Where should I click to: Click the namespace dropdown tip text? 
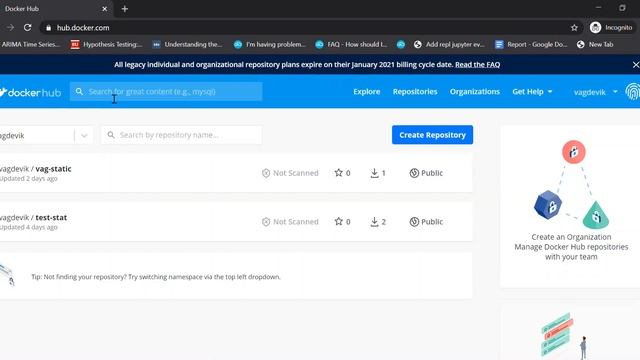(x=156, y=277)
